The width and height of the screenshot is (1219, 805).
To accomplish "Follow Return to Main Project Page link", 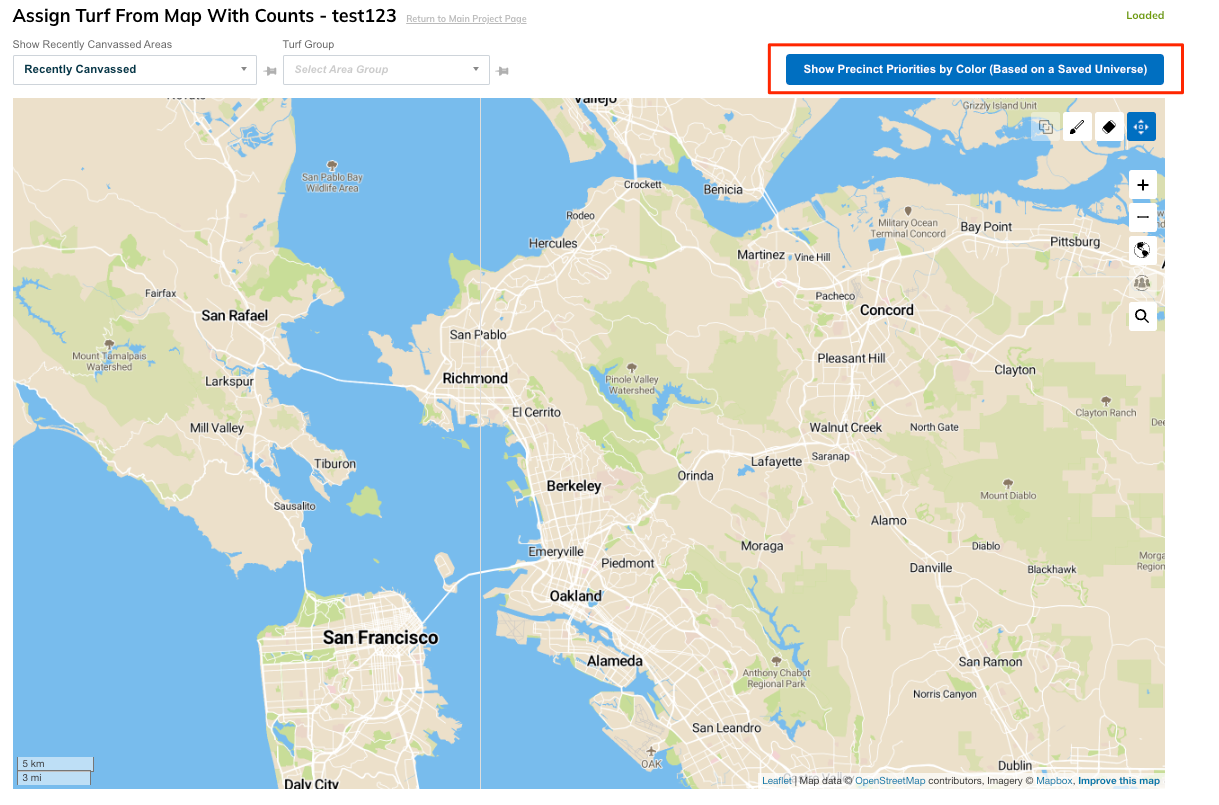I will [466, 19].
